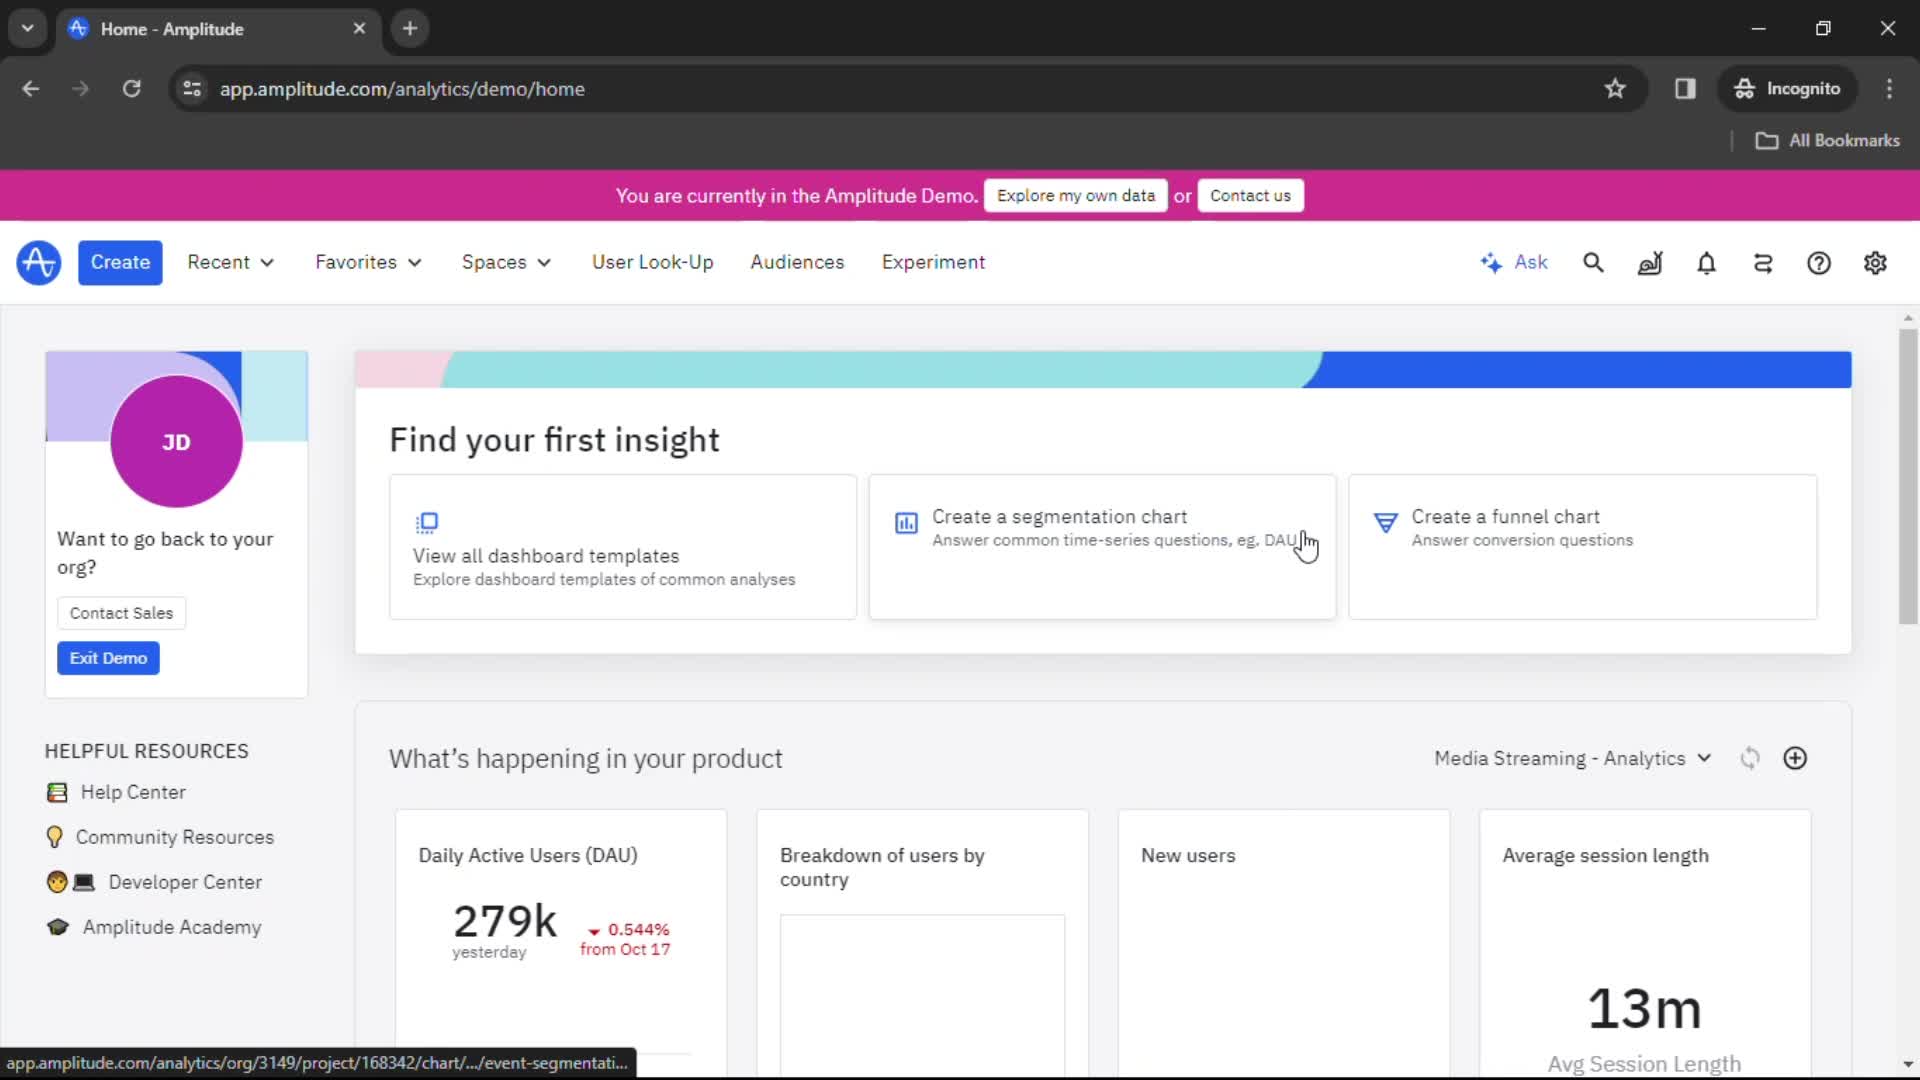This screenshot has height=1080, width=1920.
Task: Expand the Favorites dropdown menu
Action: coord(368,261)
